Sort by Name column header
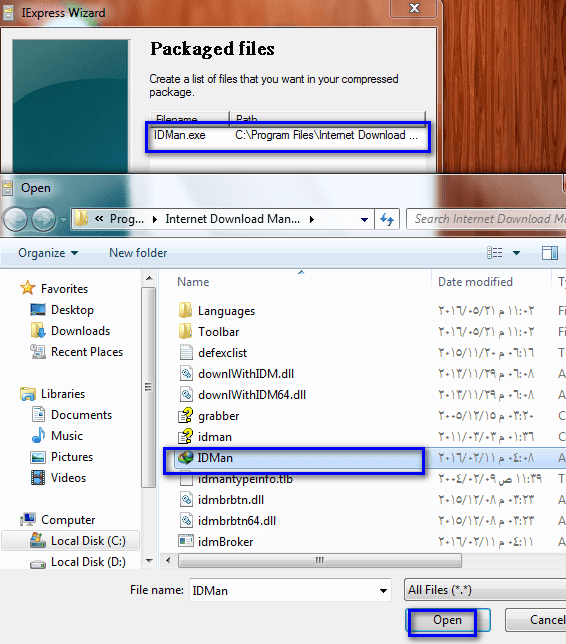The height and width of the screenshot is (644, 566). (193, 282)
